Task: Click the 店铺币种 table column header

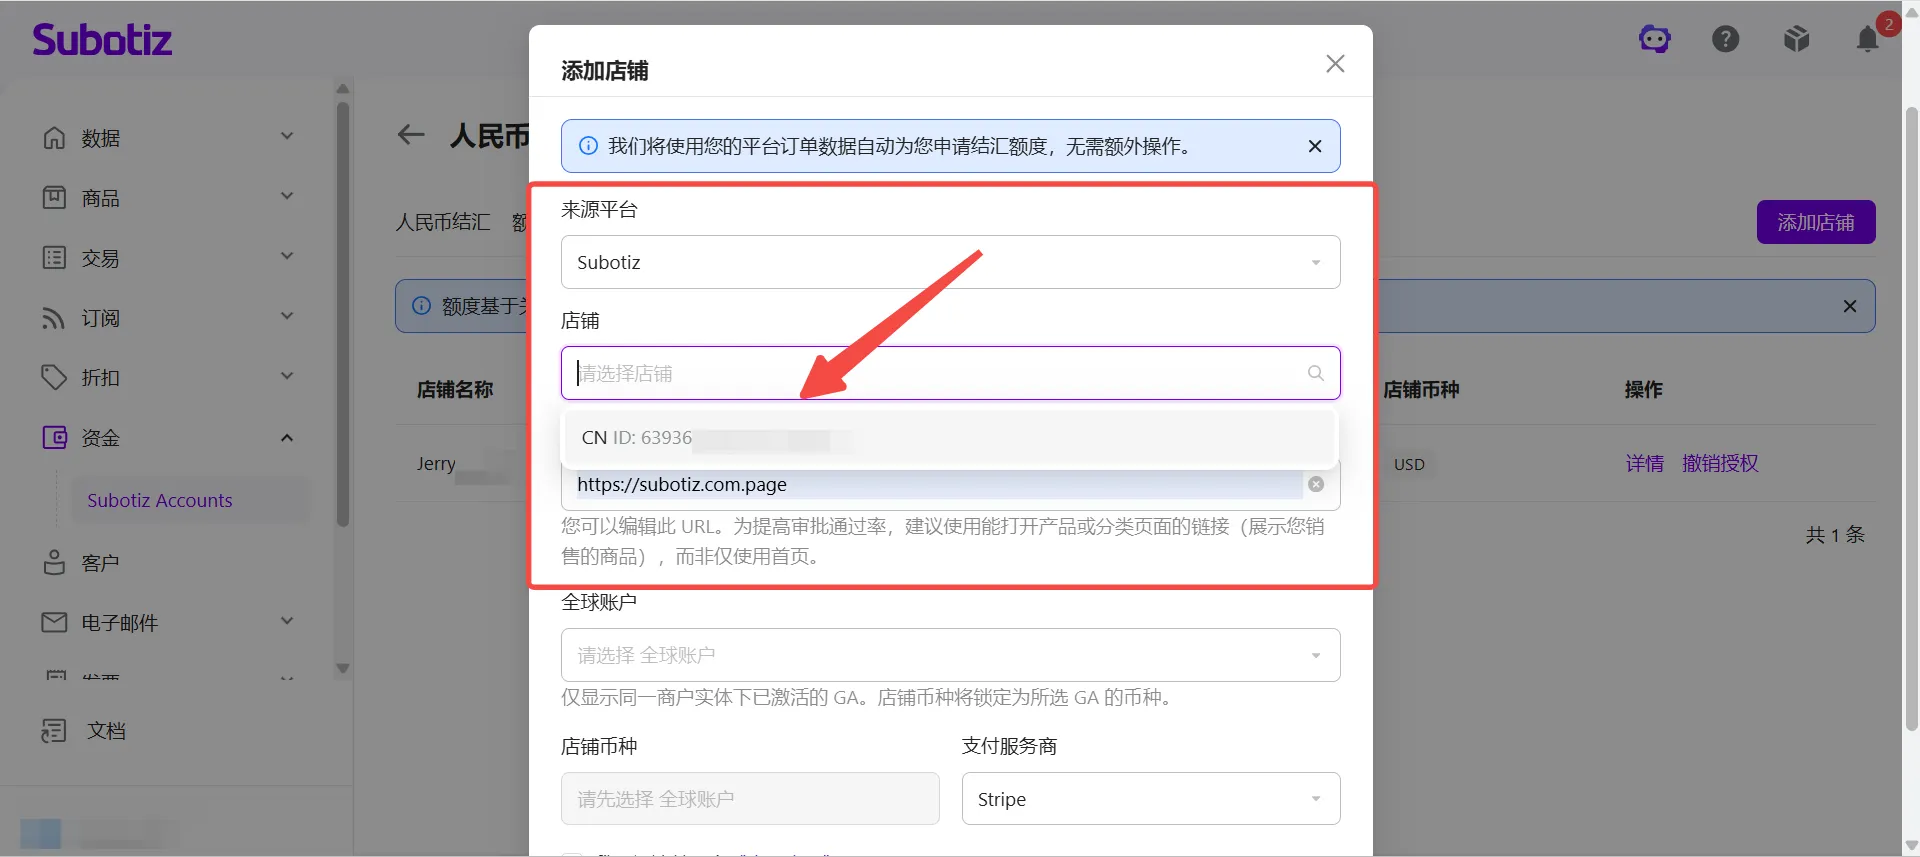Action: [1421, 390]
